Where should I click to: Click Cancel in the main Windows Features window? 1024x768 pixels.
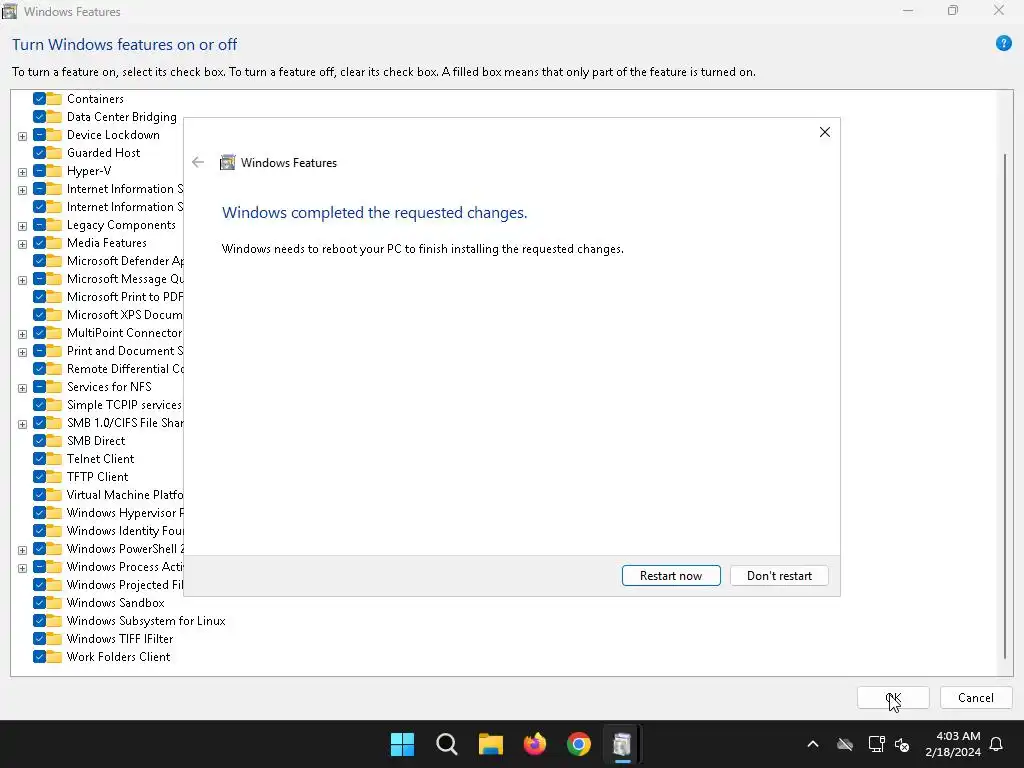pos(976,697)
